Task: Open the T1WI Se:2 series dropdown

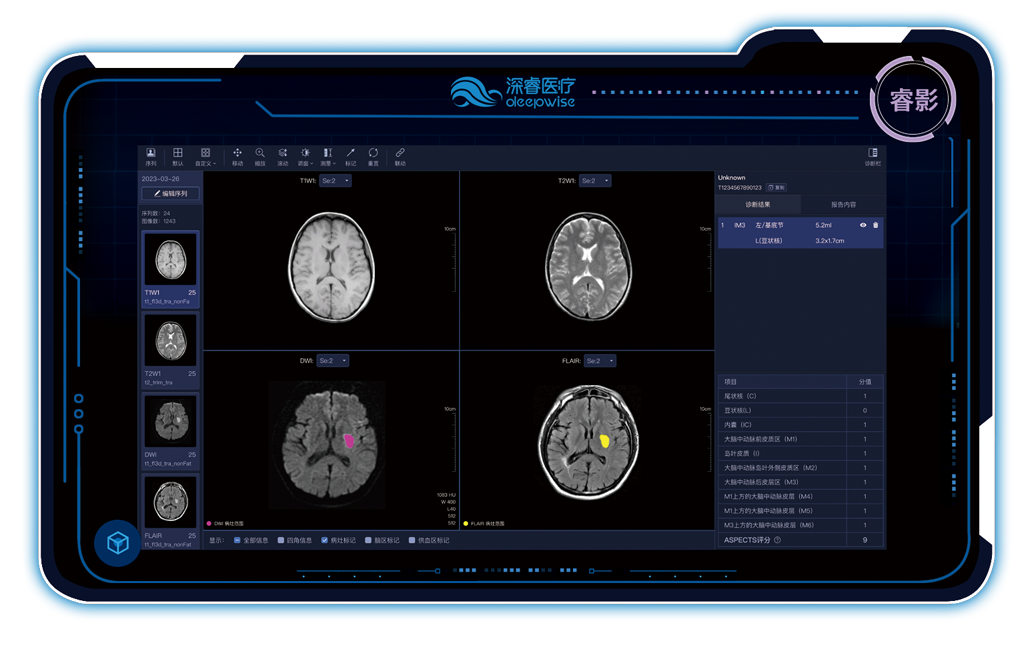Action: [x=336, y=181]
